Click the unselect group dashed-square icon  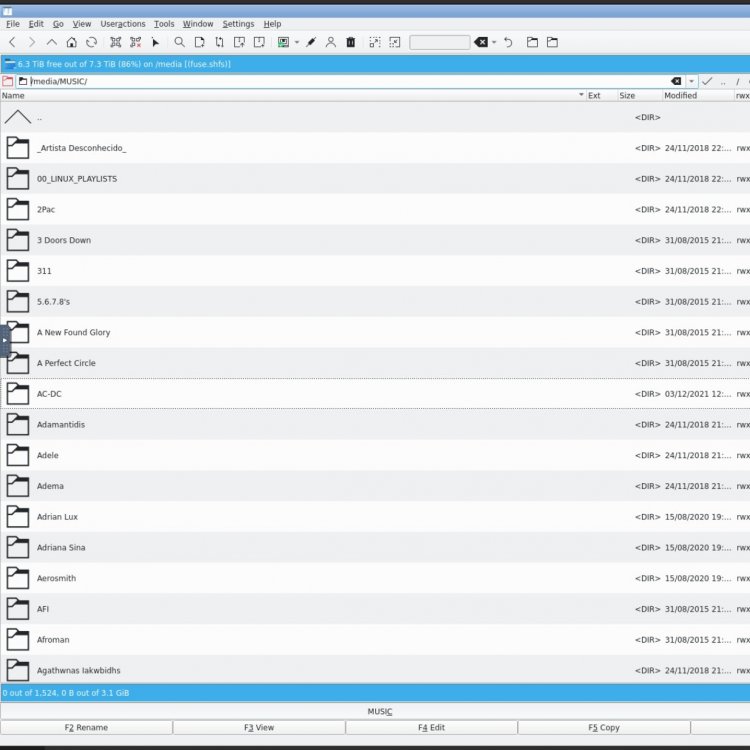[x=395, y=43]
